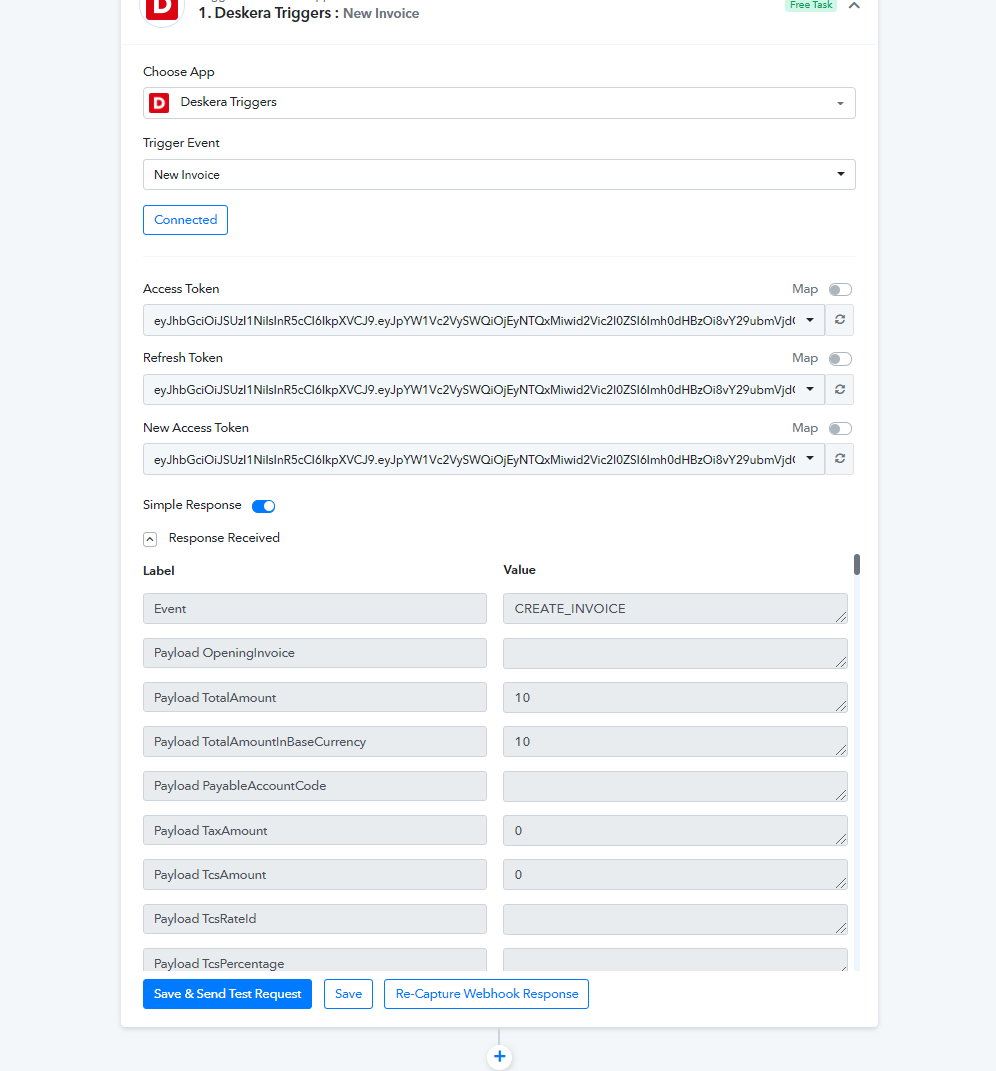This screenshot has height=1071, width=996.
Task: Click the CREATE_INVOICE value field
Action: coord(675,609)
